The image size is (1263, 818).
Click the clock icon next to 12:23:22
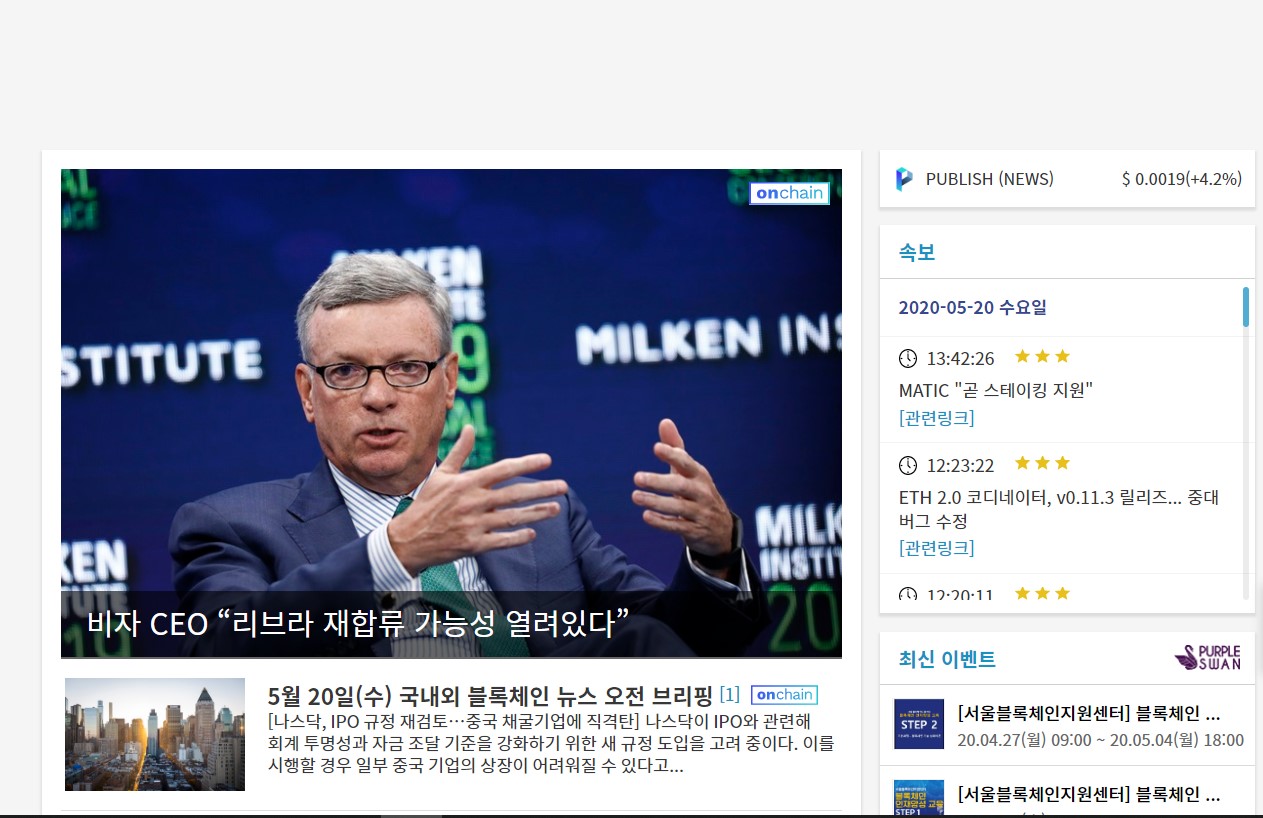click(908, 465)
